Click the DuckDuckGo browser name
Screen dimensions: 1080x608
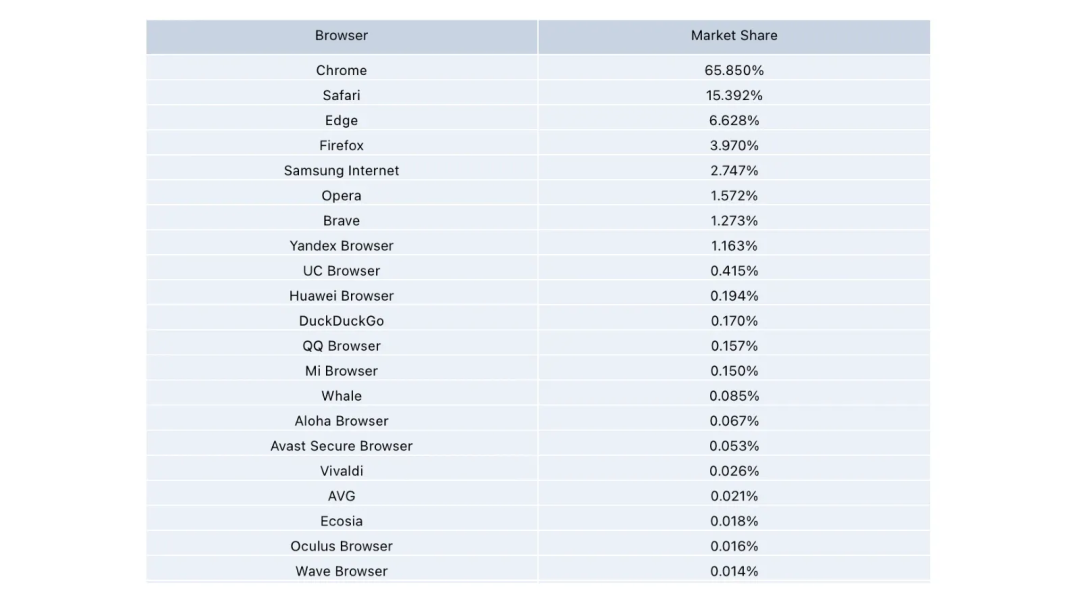(x=341, y=320)
